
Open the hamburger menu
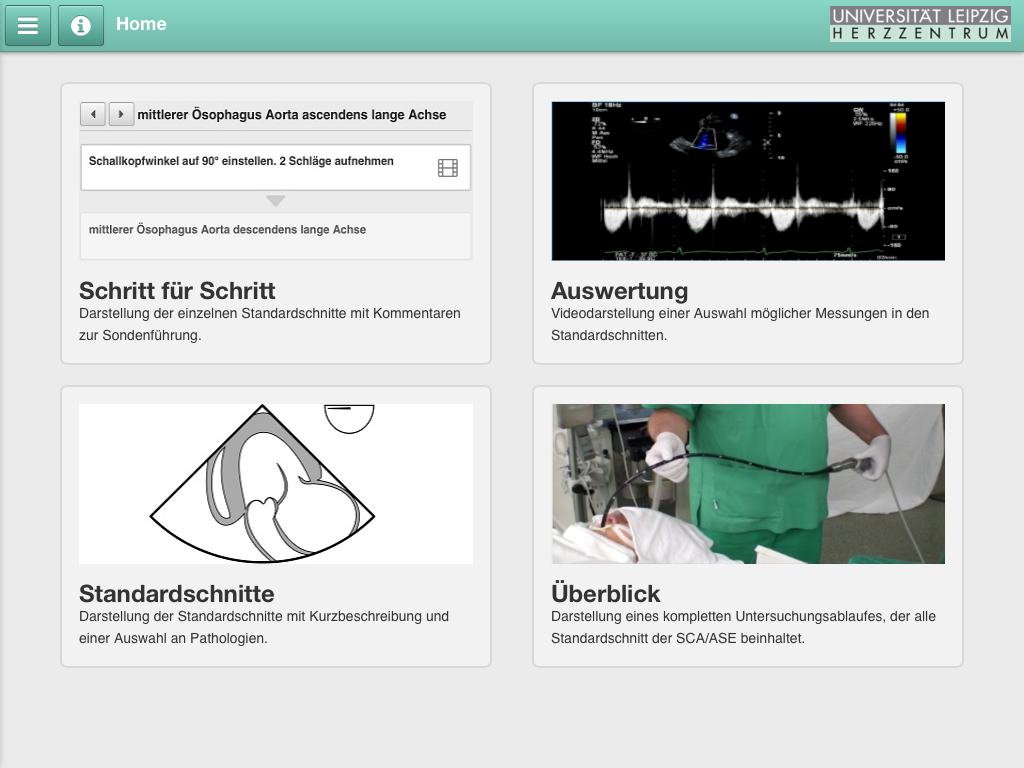(x=28, y=25)
